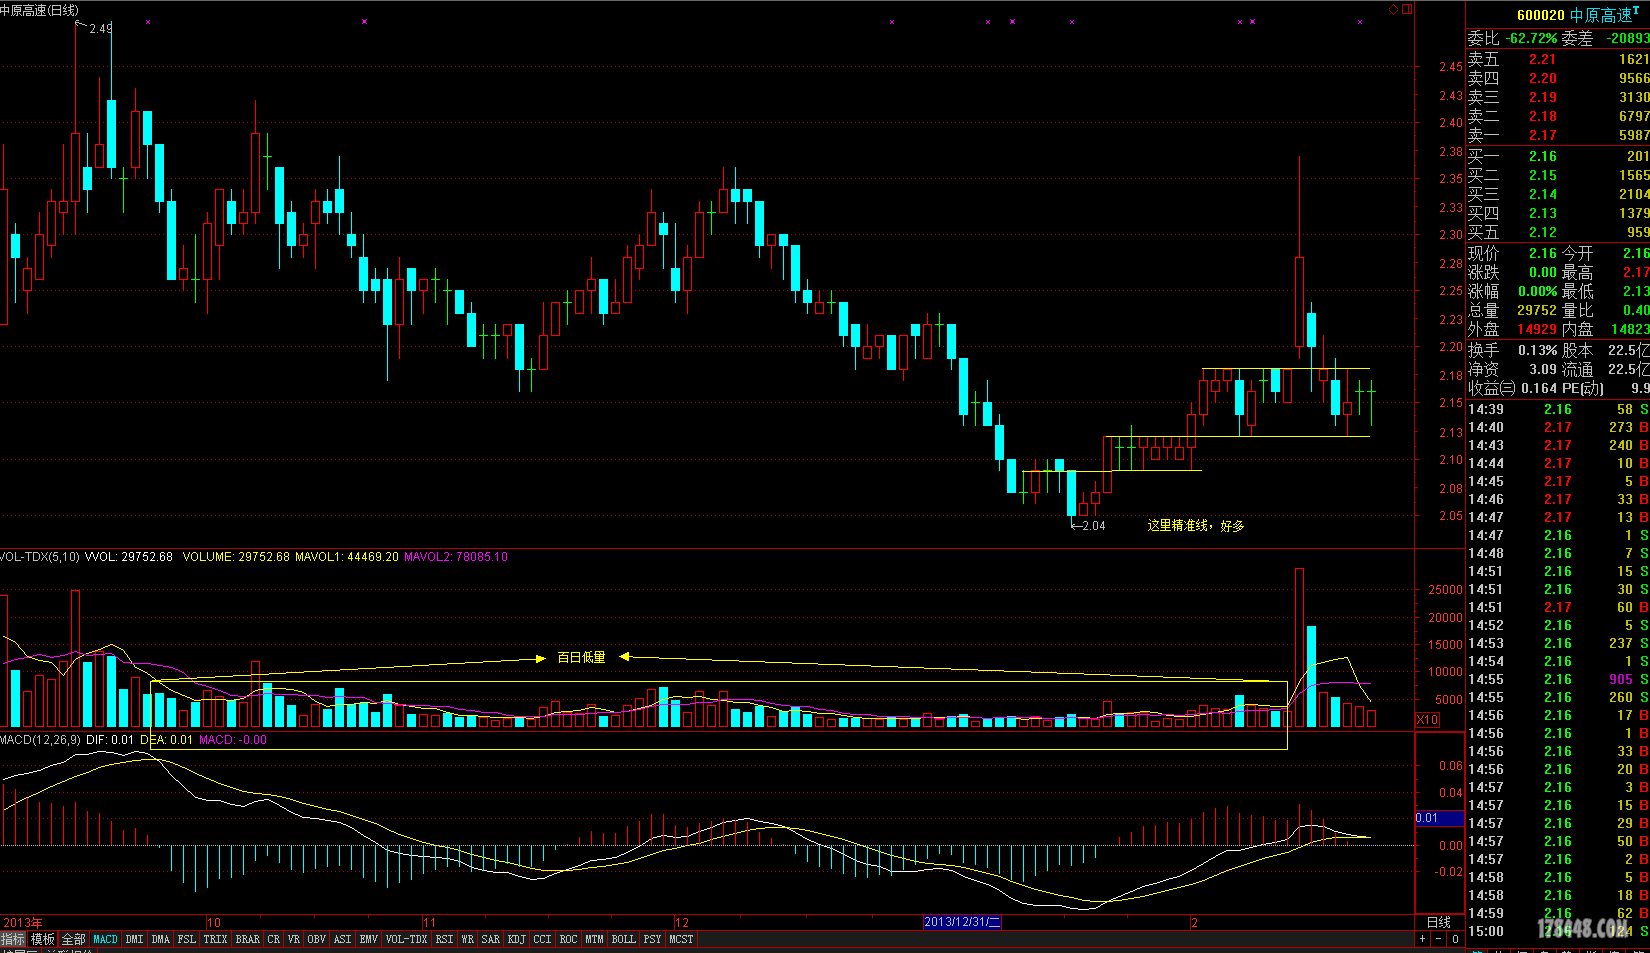Click the MACD(12,26,9) indicator label
This screenshot has height=953, width=1650.
point(40,740)
